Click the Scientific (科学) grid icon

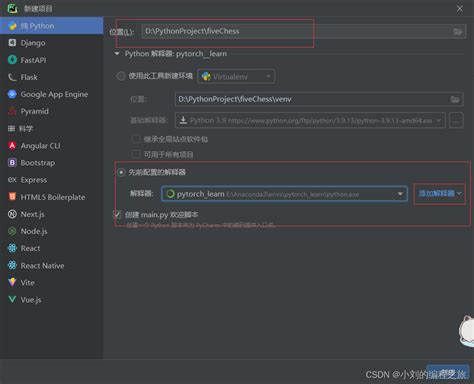coord(12,129)
